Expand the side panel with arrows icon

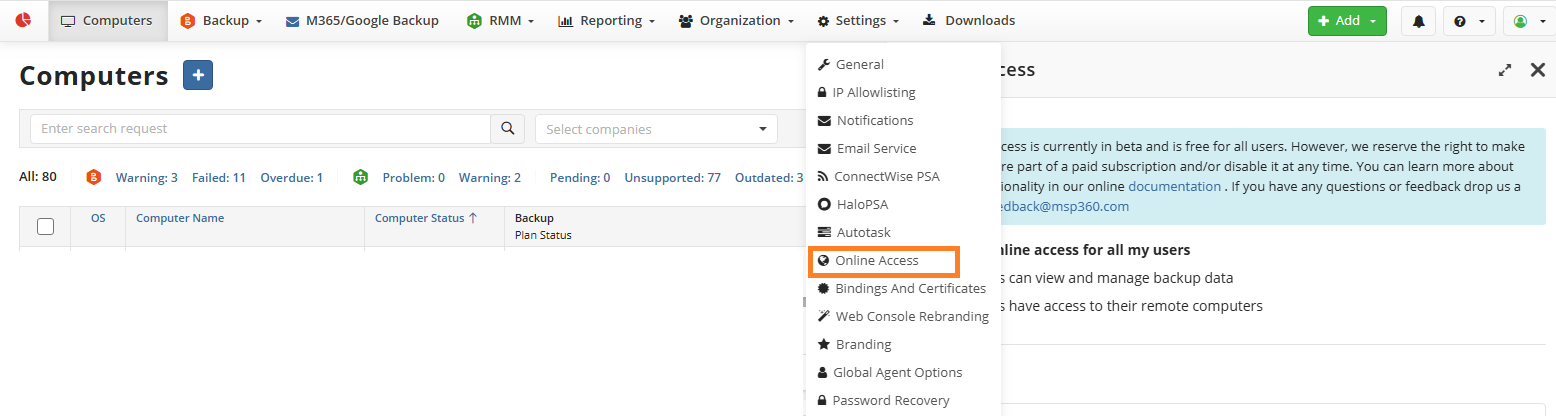pos(1505,70)
